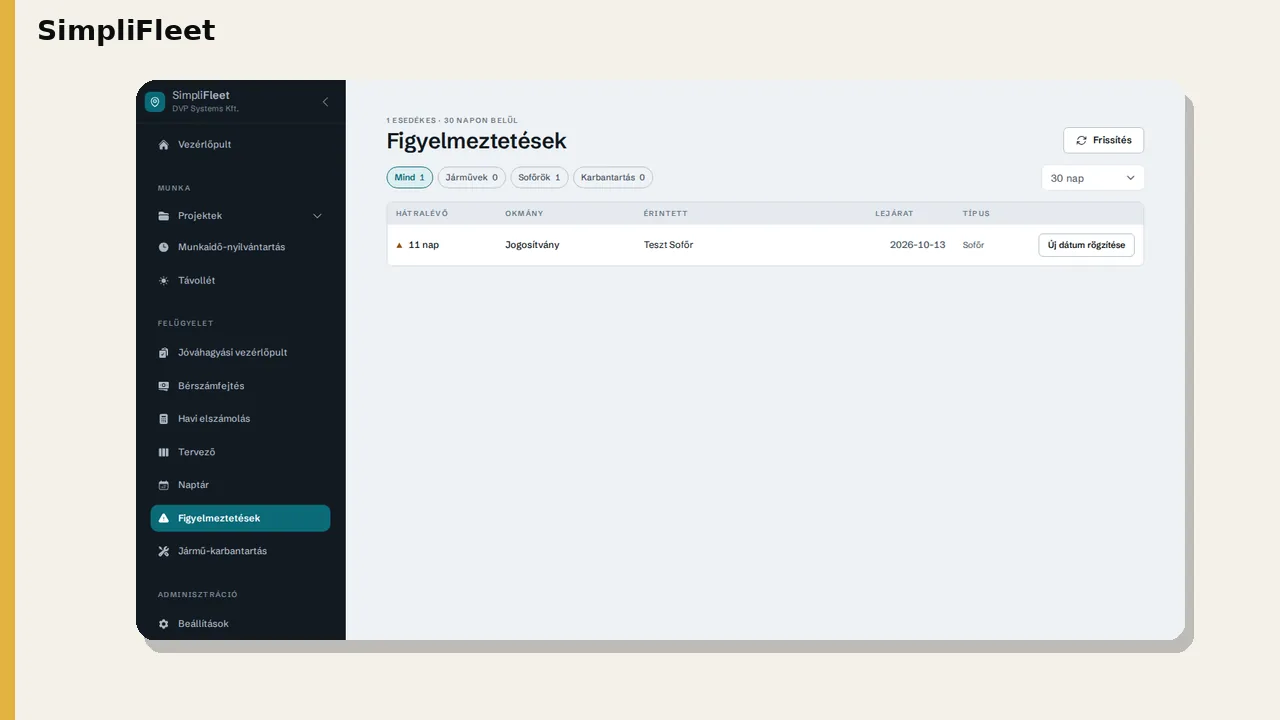The height and width of the screenshot is (720, 1280).
Task: Click the LEJÁRAT column header
Action: pos(894,214)
